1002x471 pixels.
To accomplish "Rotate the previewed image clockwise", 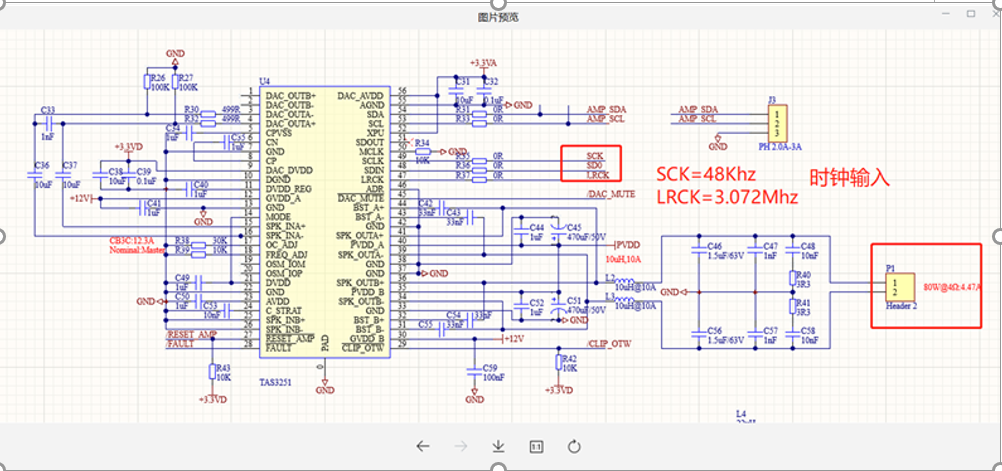I will (574, 447).
